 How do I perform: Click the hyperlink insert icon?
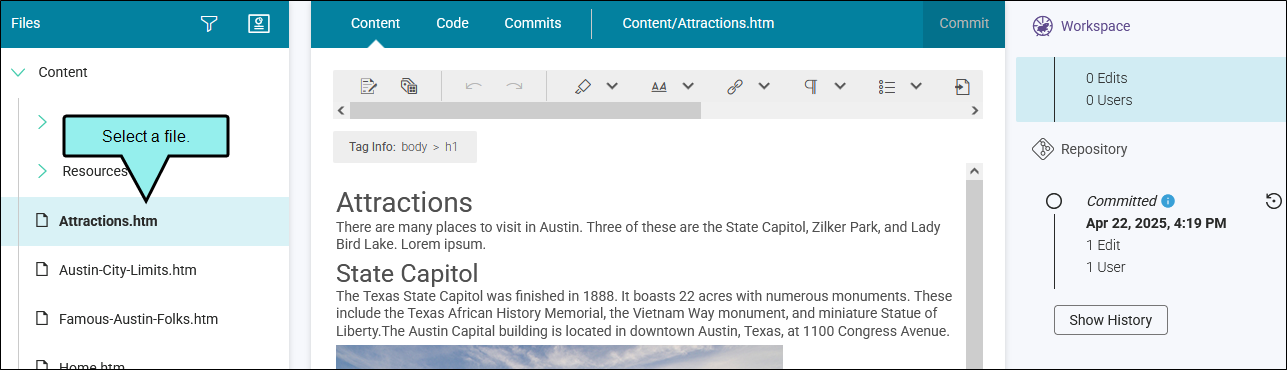(735, 86)
